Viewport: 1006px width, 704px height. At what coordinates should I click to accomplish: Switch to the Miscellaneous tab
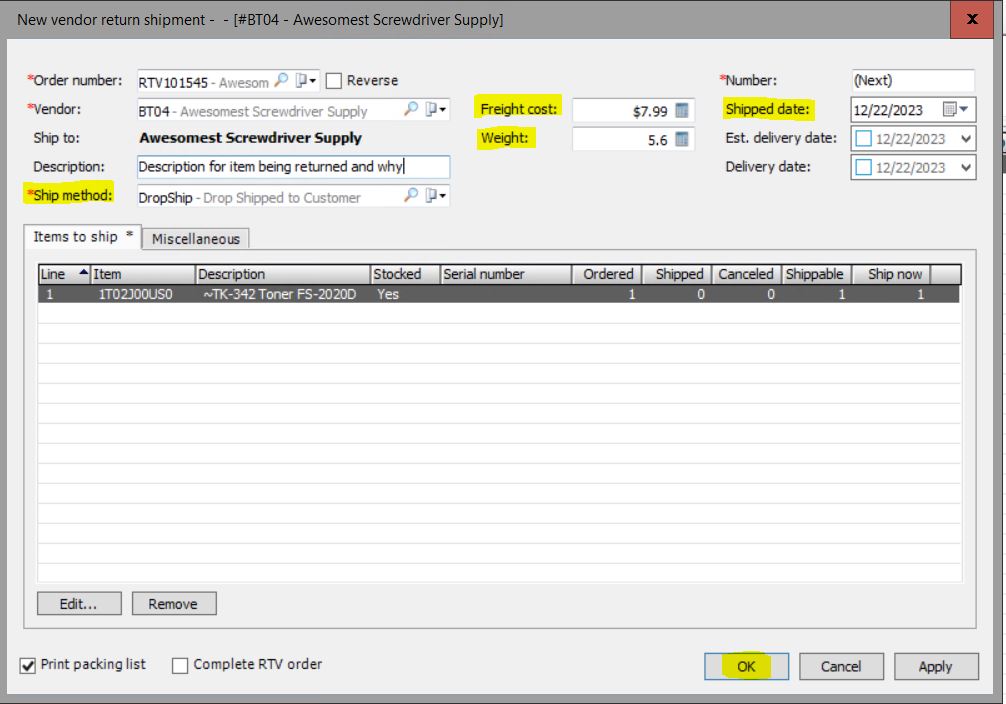(x=196, y=239)
